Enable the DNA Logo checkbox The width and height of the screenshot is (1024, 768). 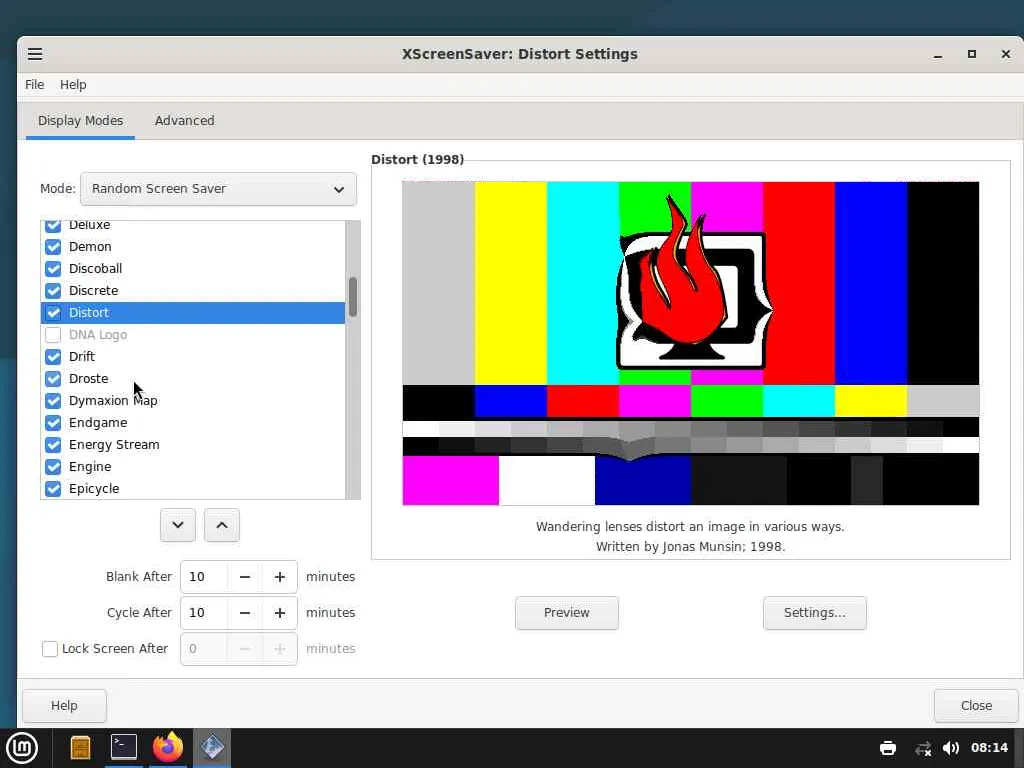[x=53, y=335]
